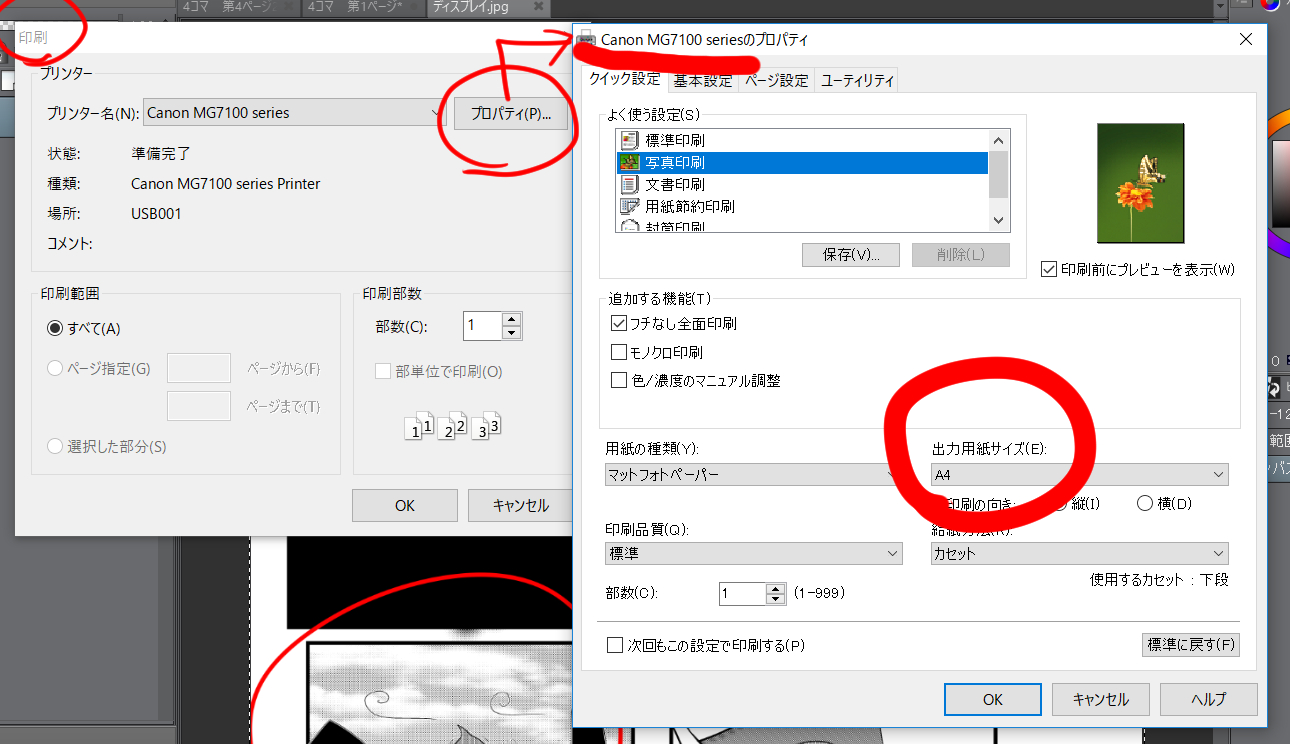Enable 次回もこの設定で印刷する(P) checkbox
The image size is (1290, 744).
(x=615, y=645)
